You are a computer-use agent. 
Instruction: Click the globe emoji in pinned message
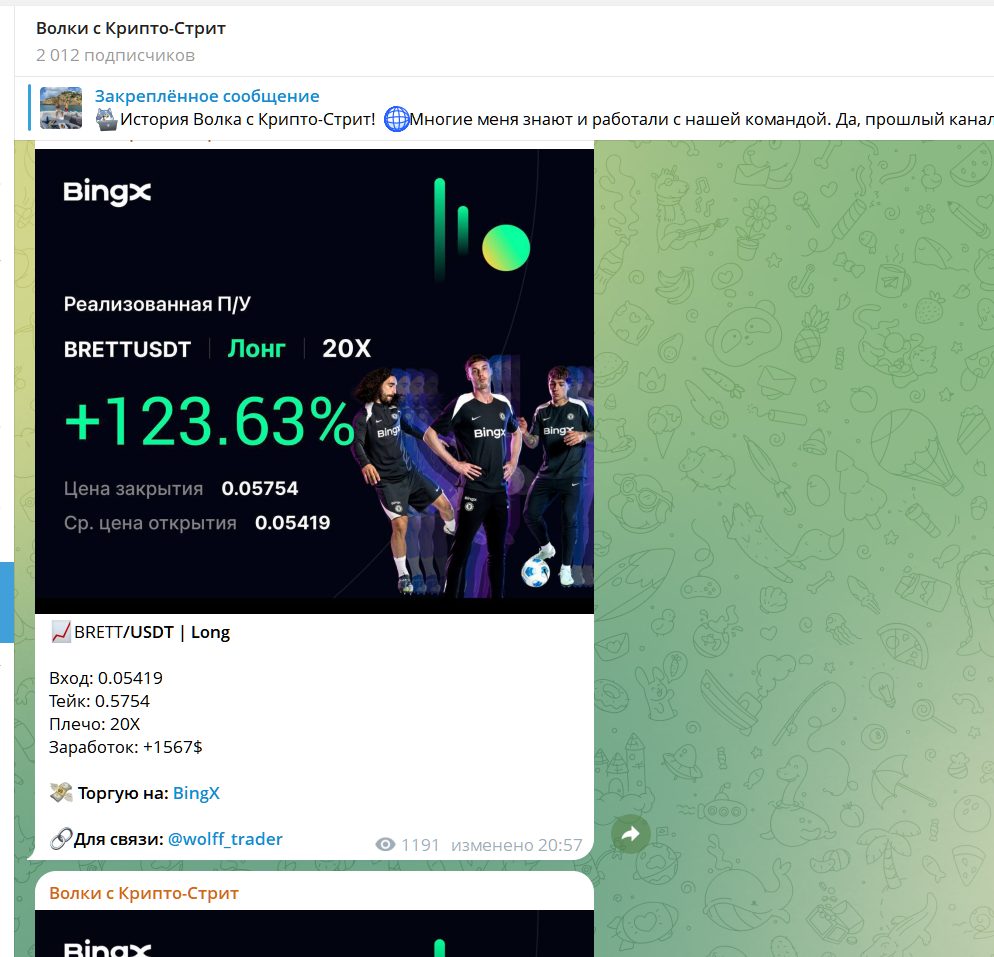397,119
